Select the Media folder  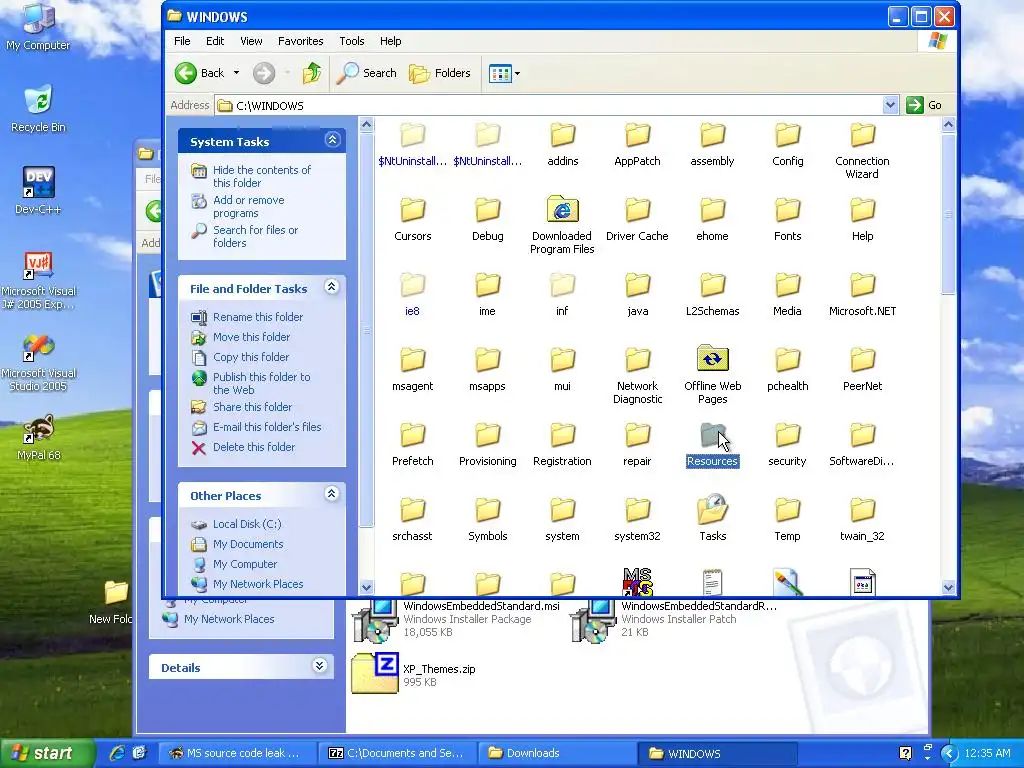pos(788,293)
